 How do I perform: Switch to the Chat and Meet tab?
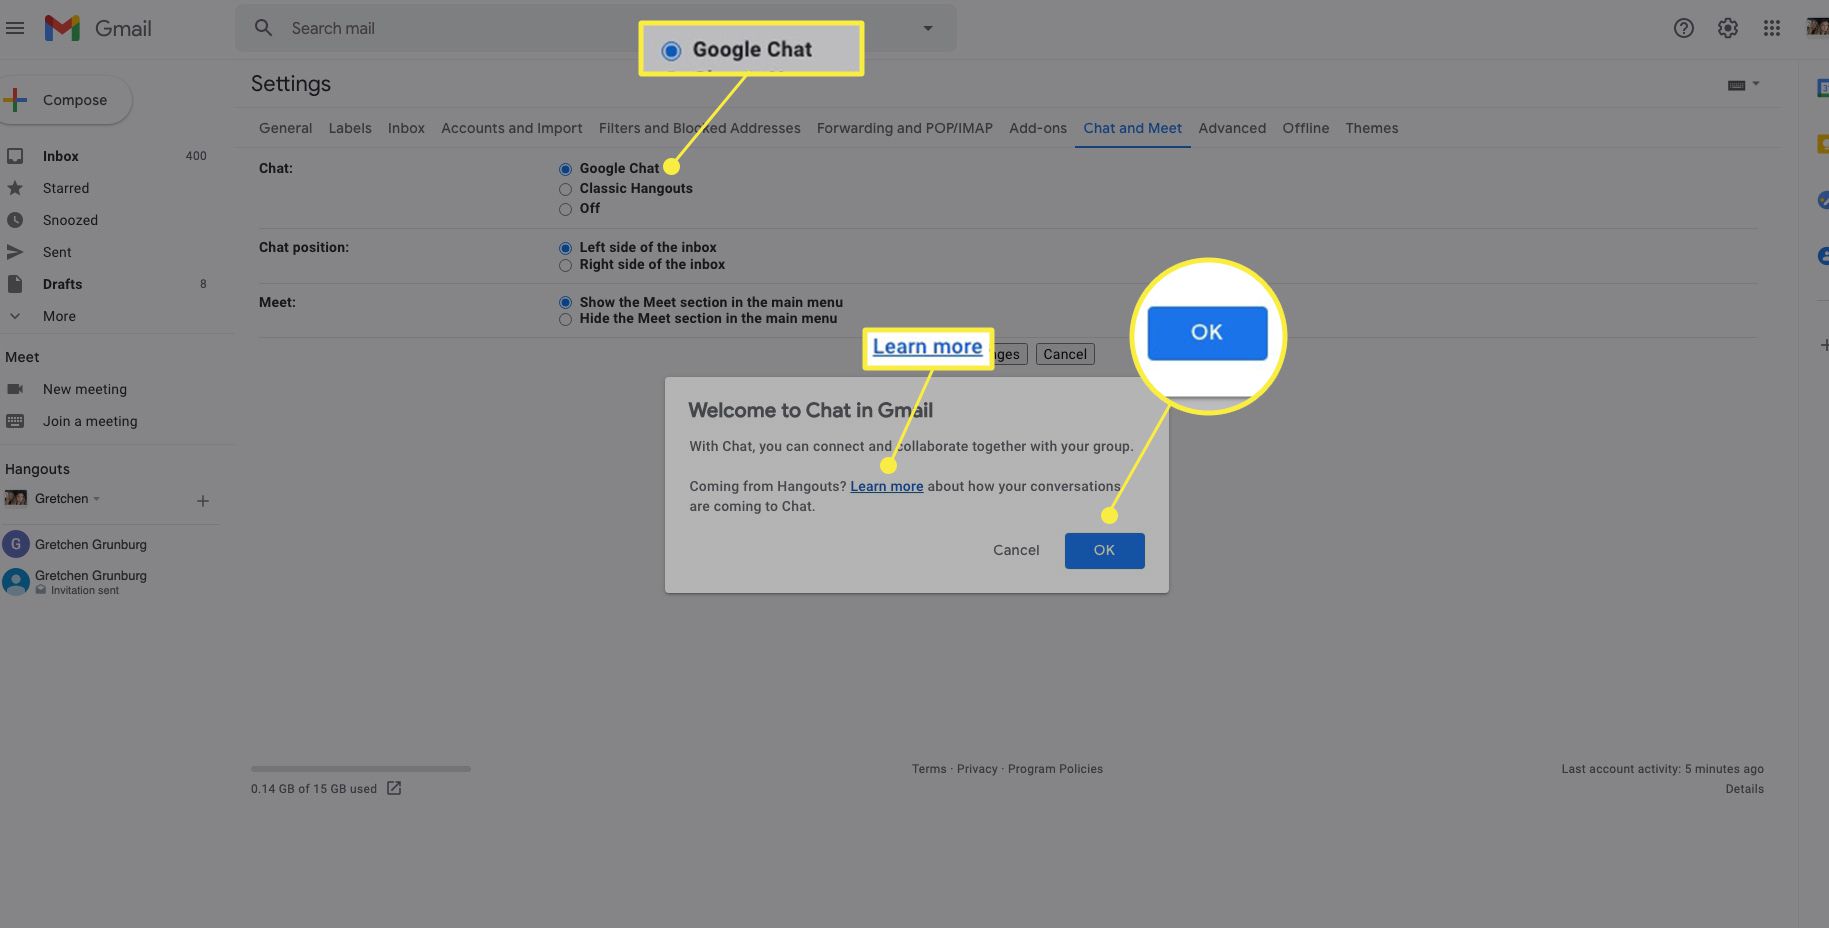tap(1132, 128)
